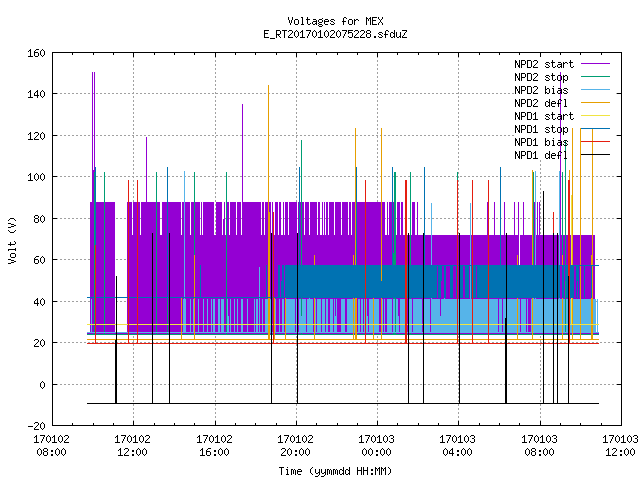Click the 'Volt (V)' y-axis label
This screenshot has width=640, height=480.
pos(13,241)
